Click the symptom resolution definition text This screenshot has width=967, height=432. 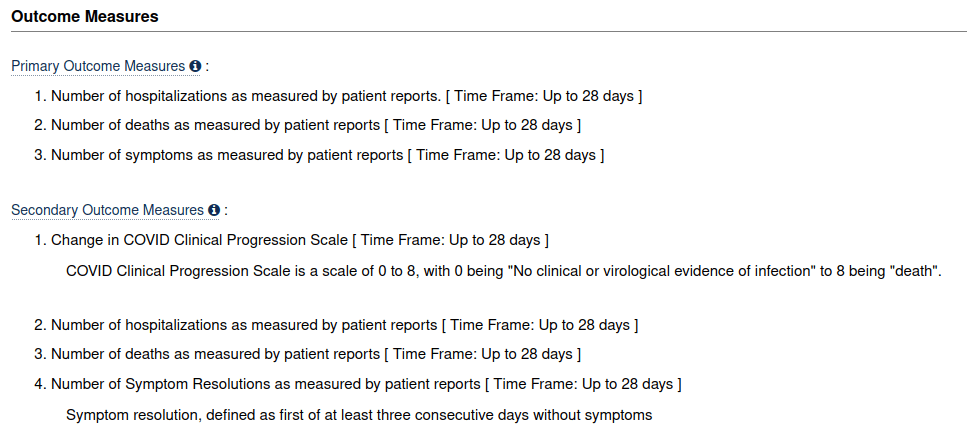tap(359, 415)
